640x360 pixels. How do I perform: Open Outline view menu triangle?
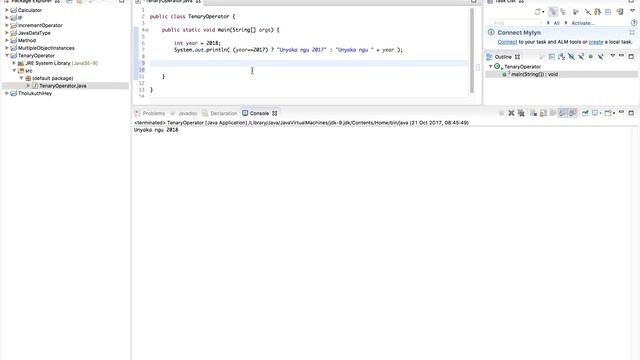(x=612, y=56)
